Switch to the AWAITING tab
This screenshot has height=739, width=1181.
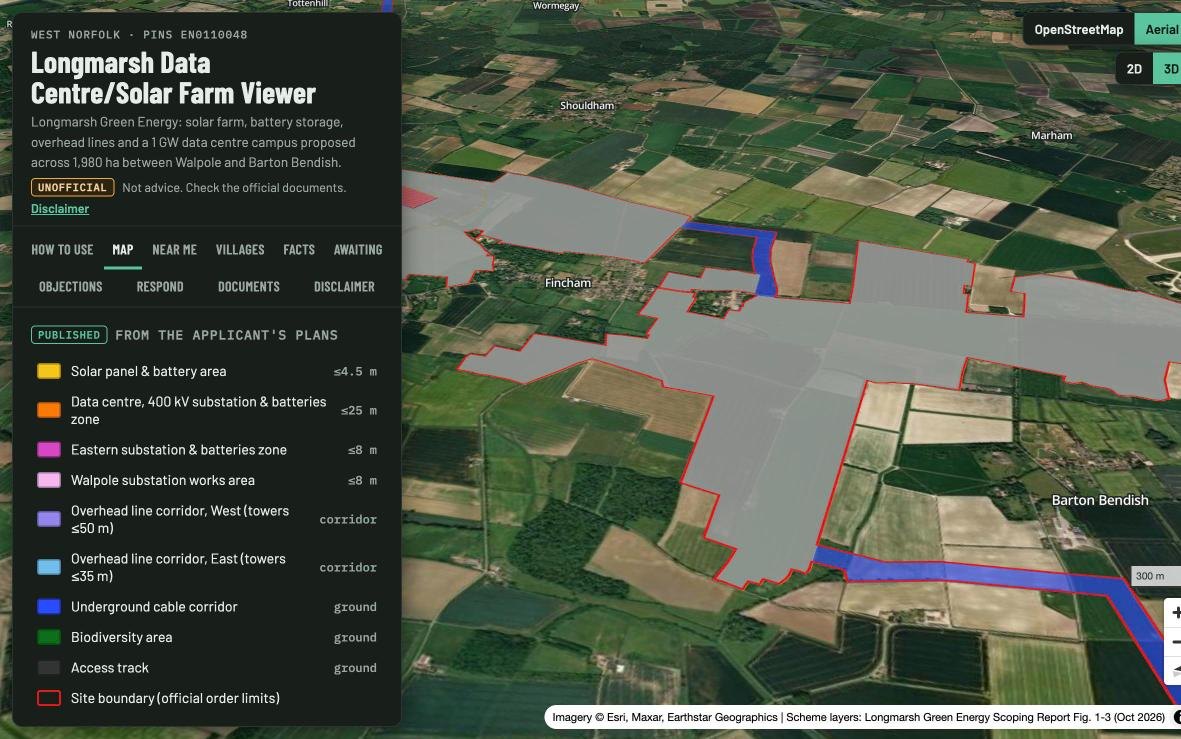pyautogui.click(x=358, y=249)
